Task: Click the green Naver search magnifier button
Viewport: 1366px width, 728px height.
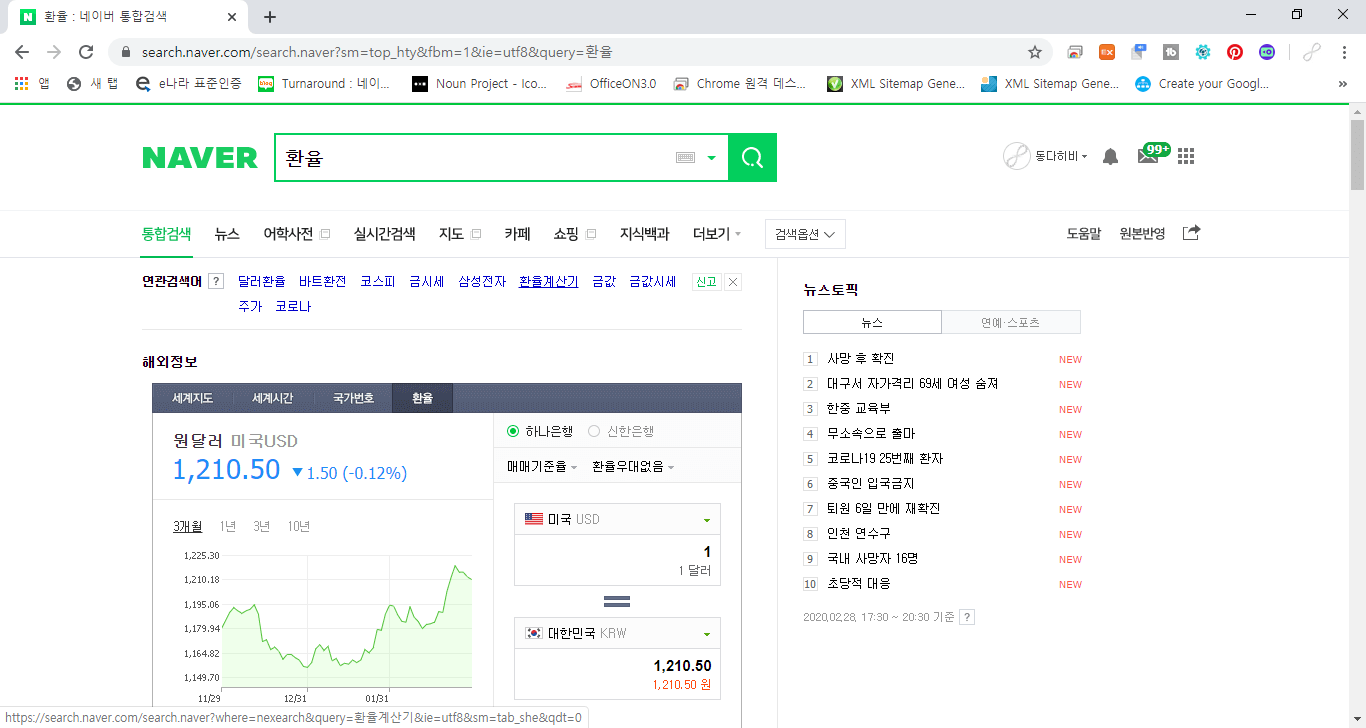Action: pyautogui.click(x=752, y=158)
